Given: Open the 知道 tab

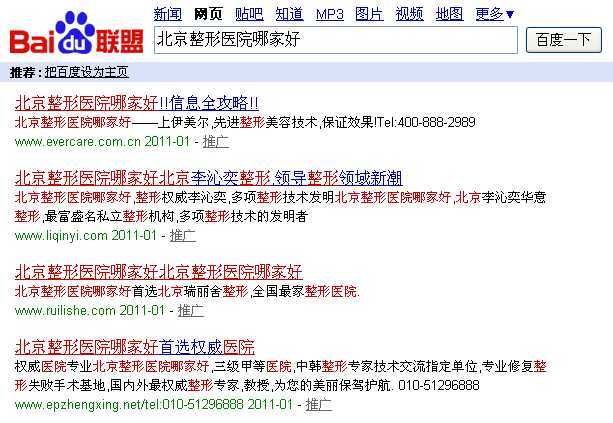Looking at the screenshot, I should [289, 14].
